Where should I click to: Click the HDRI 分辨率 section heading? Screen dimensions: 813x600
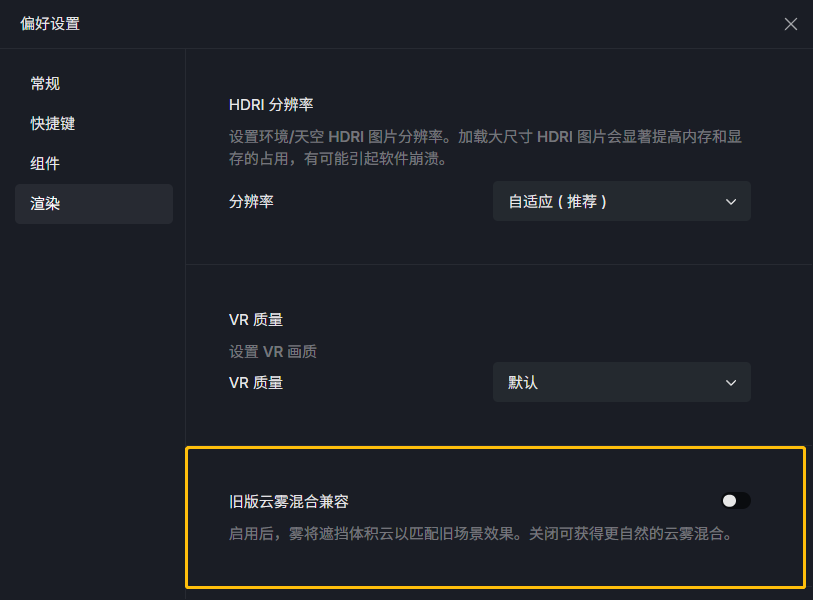tap(271, 105)
